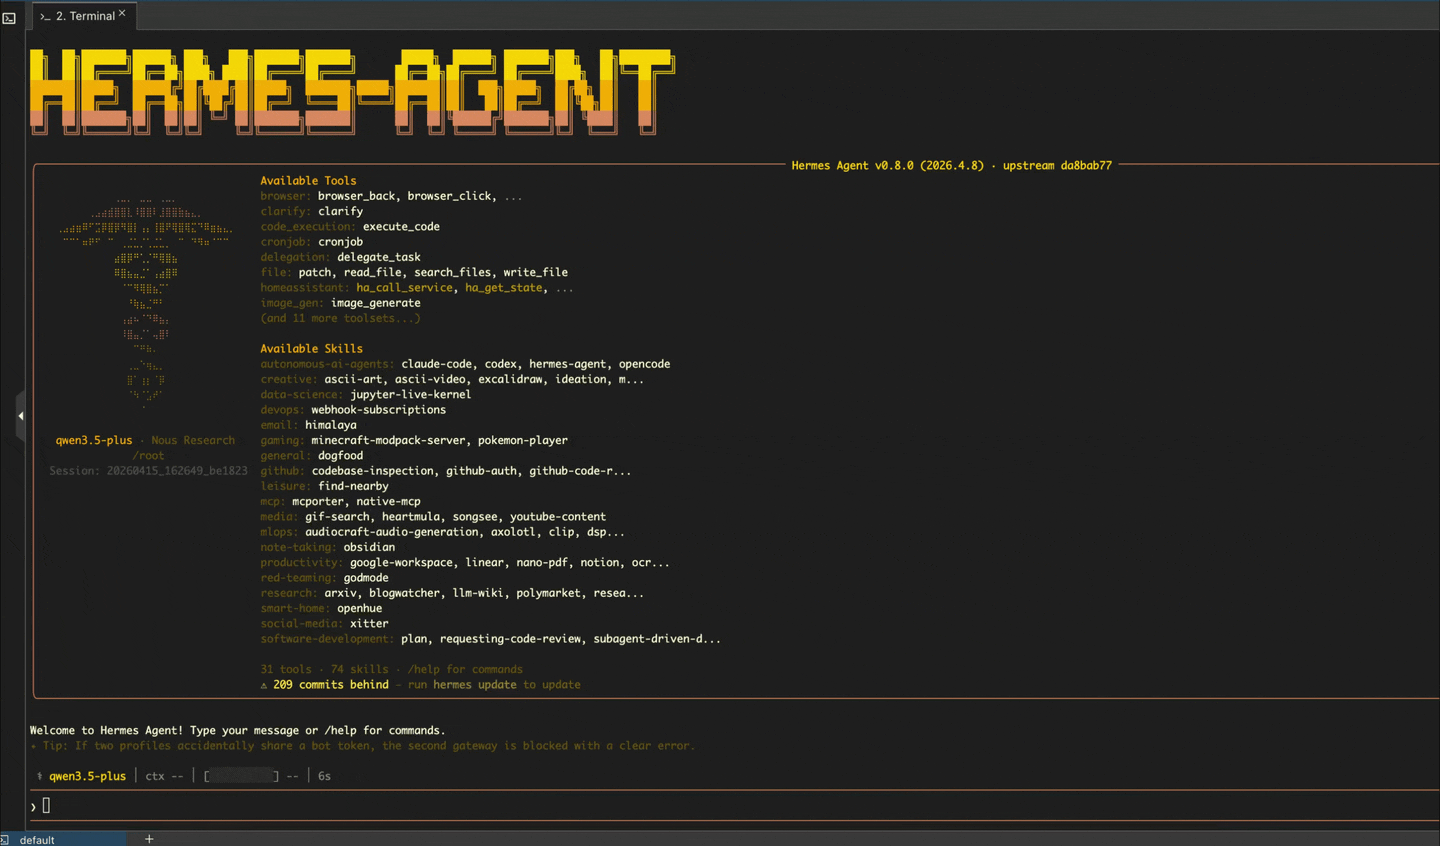Click the "6s" elapsed time entry

[325, 776]
